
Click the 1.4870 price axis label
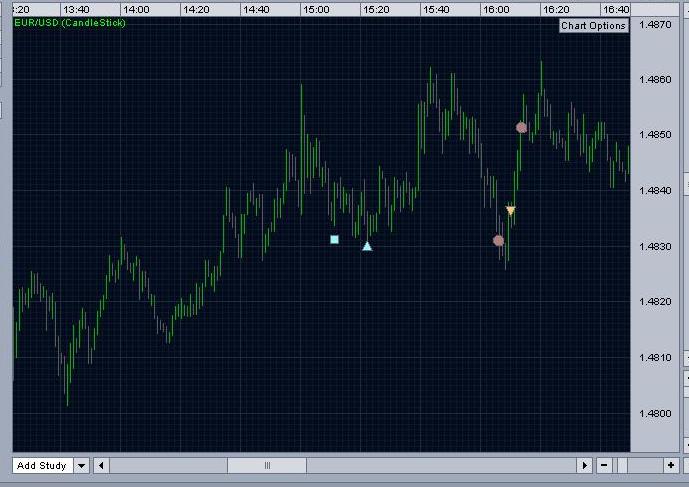pyautogui.click(x=655, y=24)
